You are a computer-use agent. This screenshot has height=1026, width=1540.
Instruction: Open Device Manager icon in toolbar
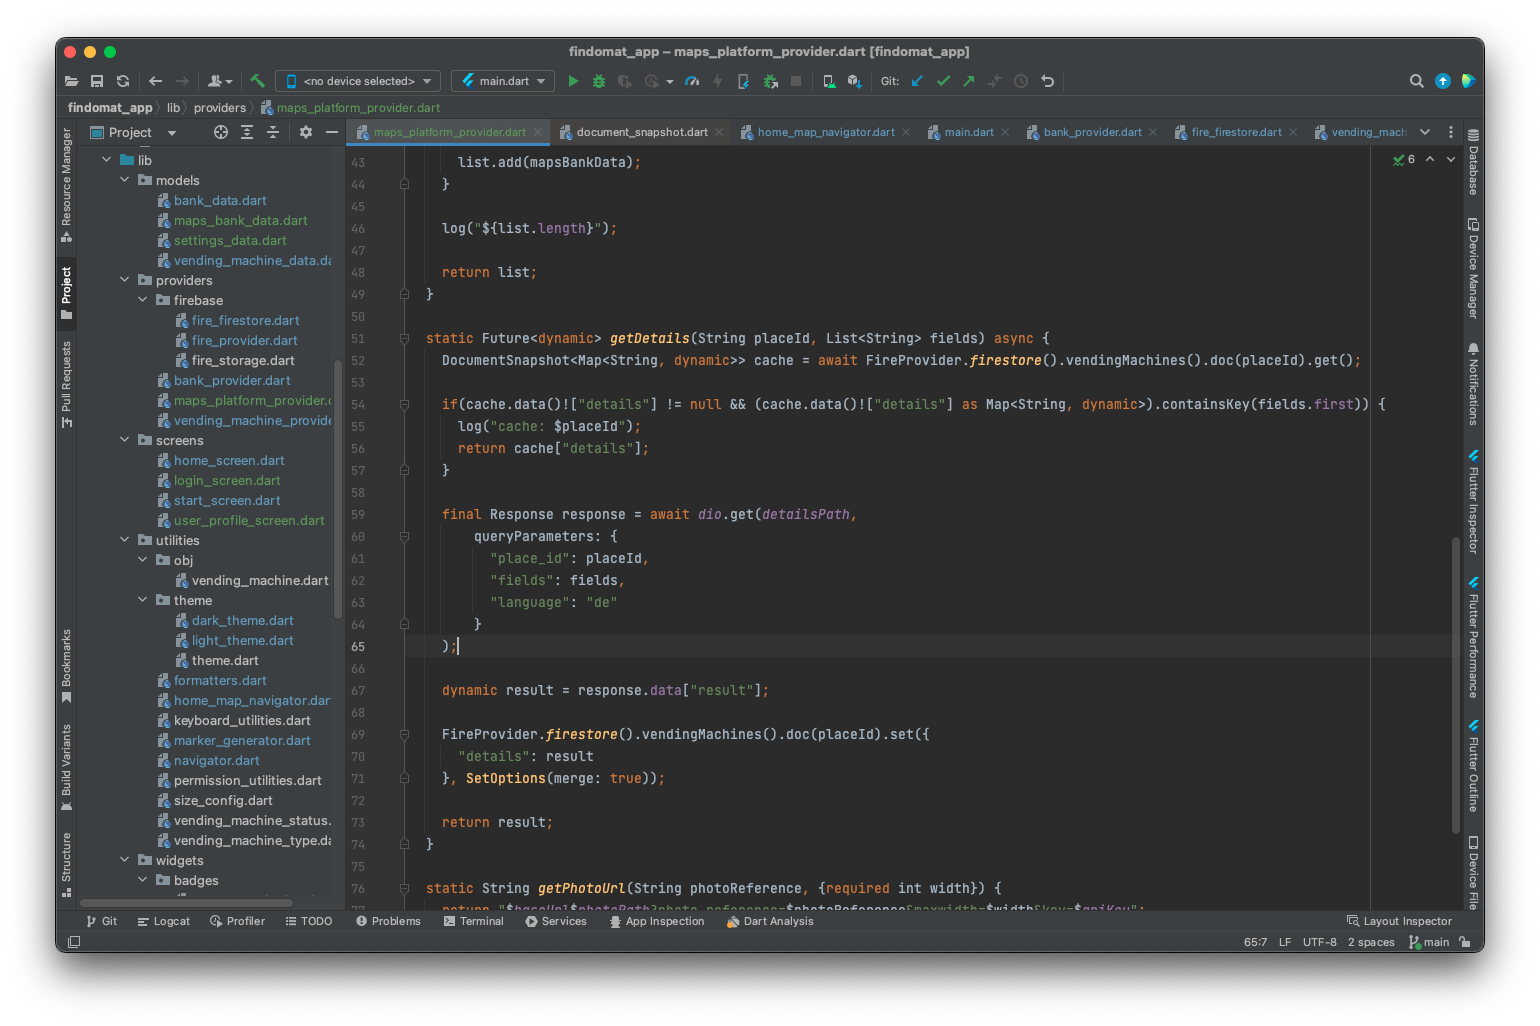(829, 81)
